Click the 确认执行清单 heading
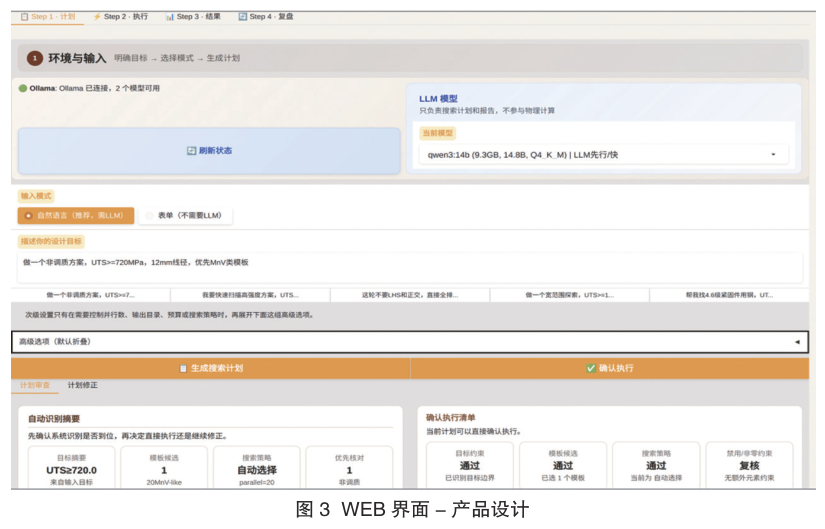The width and height of the screenshot is (825, 529). point(450,417)
